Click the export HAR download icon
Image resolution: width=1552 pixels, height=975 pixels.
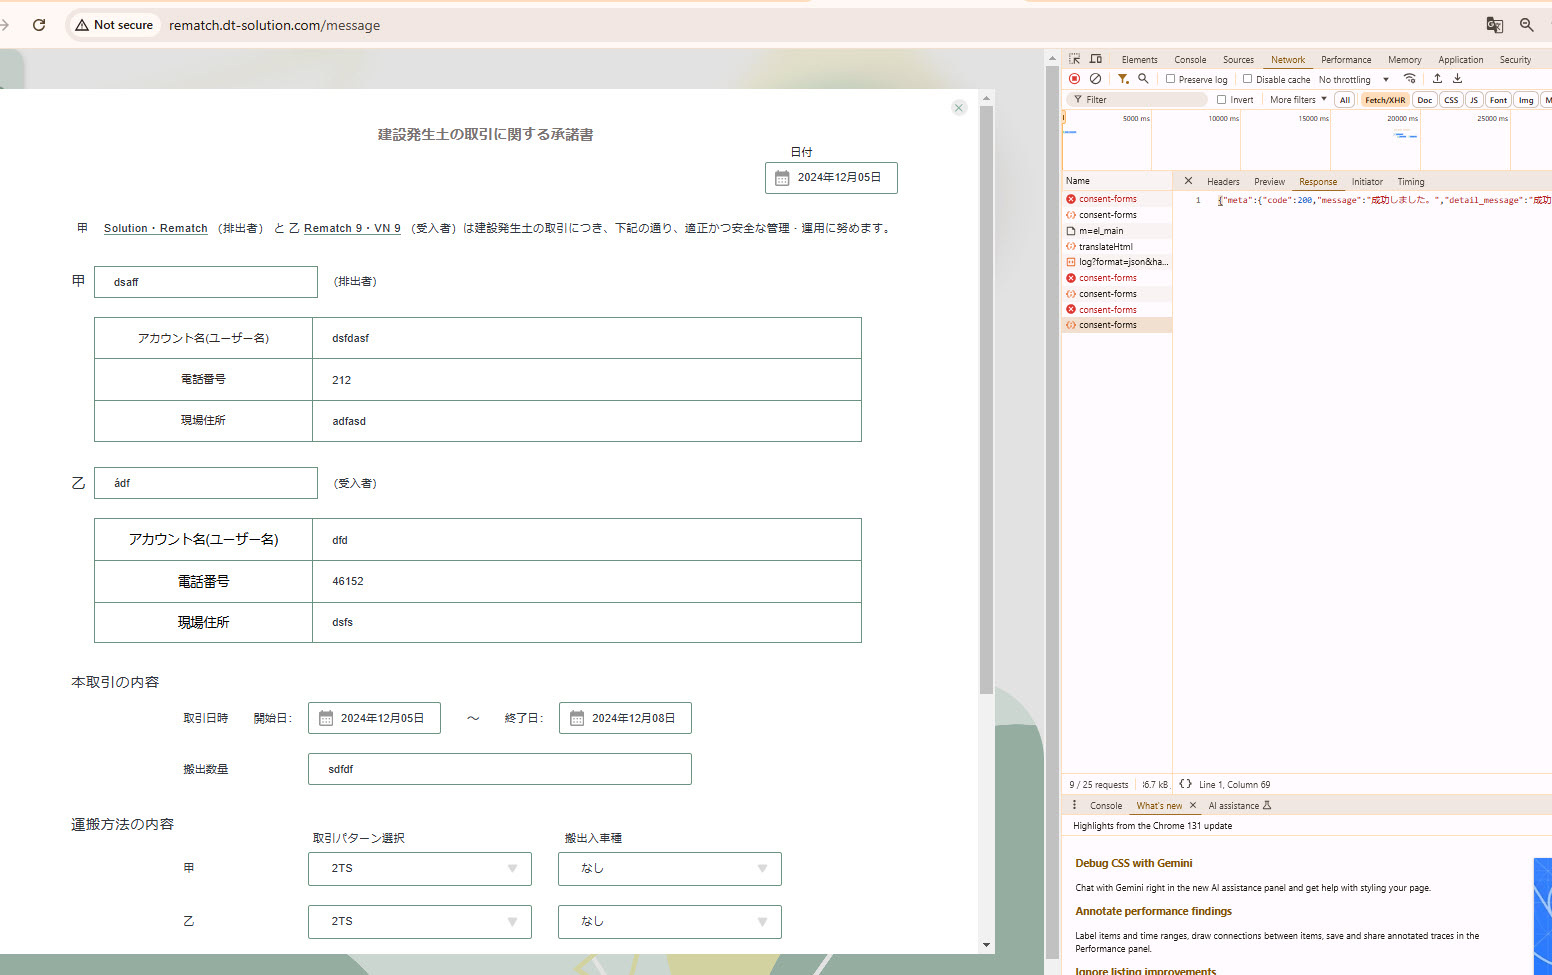[x=1457, y=79]
